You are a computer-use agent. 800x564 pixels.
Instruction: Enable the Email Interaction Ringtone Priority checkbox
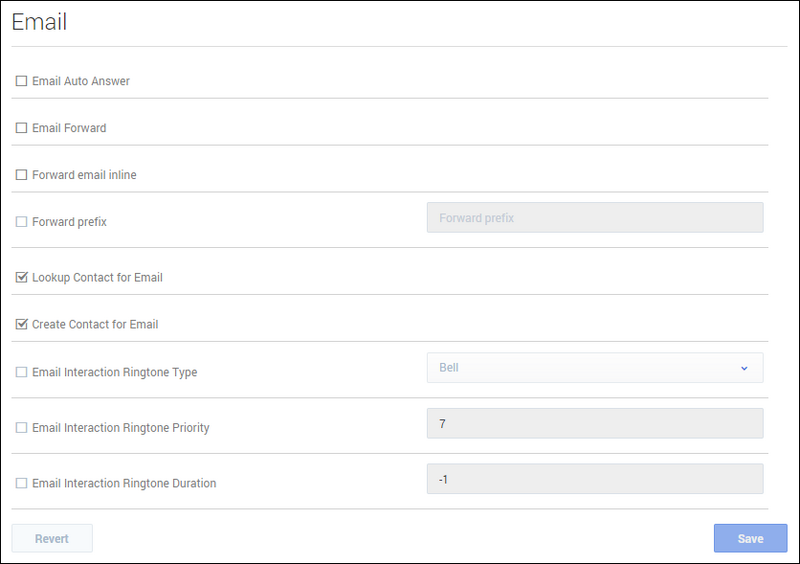coord(21,428)
